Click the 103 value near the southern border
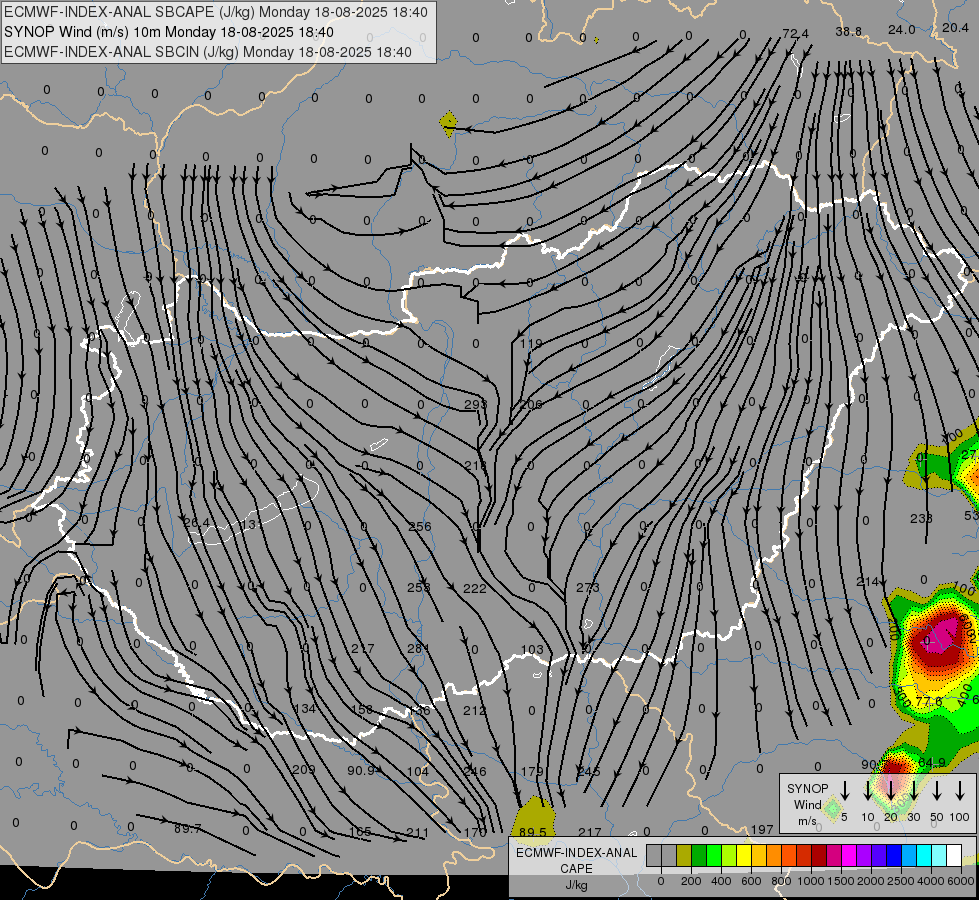The height and width of the screenshot is (900, 979). point(532,650)
